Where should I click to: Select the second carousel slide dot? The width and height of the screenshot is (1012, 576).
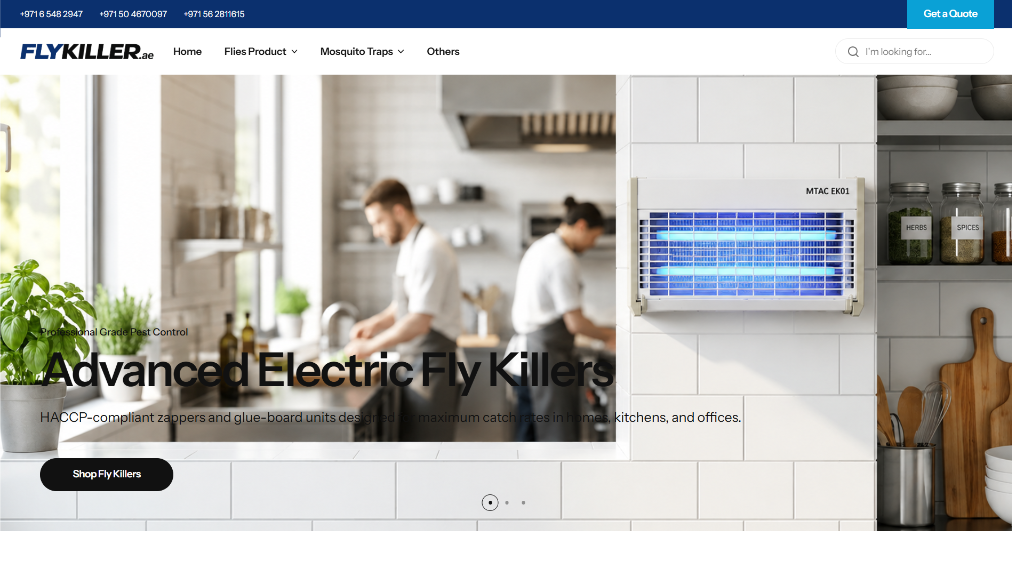point(507,502)
